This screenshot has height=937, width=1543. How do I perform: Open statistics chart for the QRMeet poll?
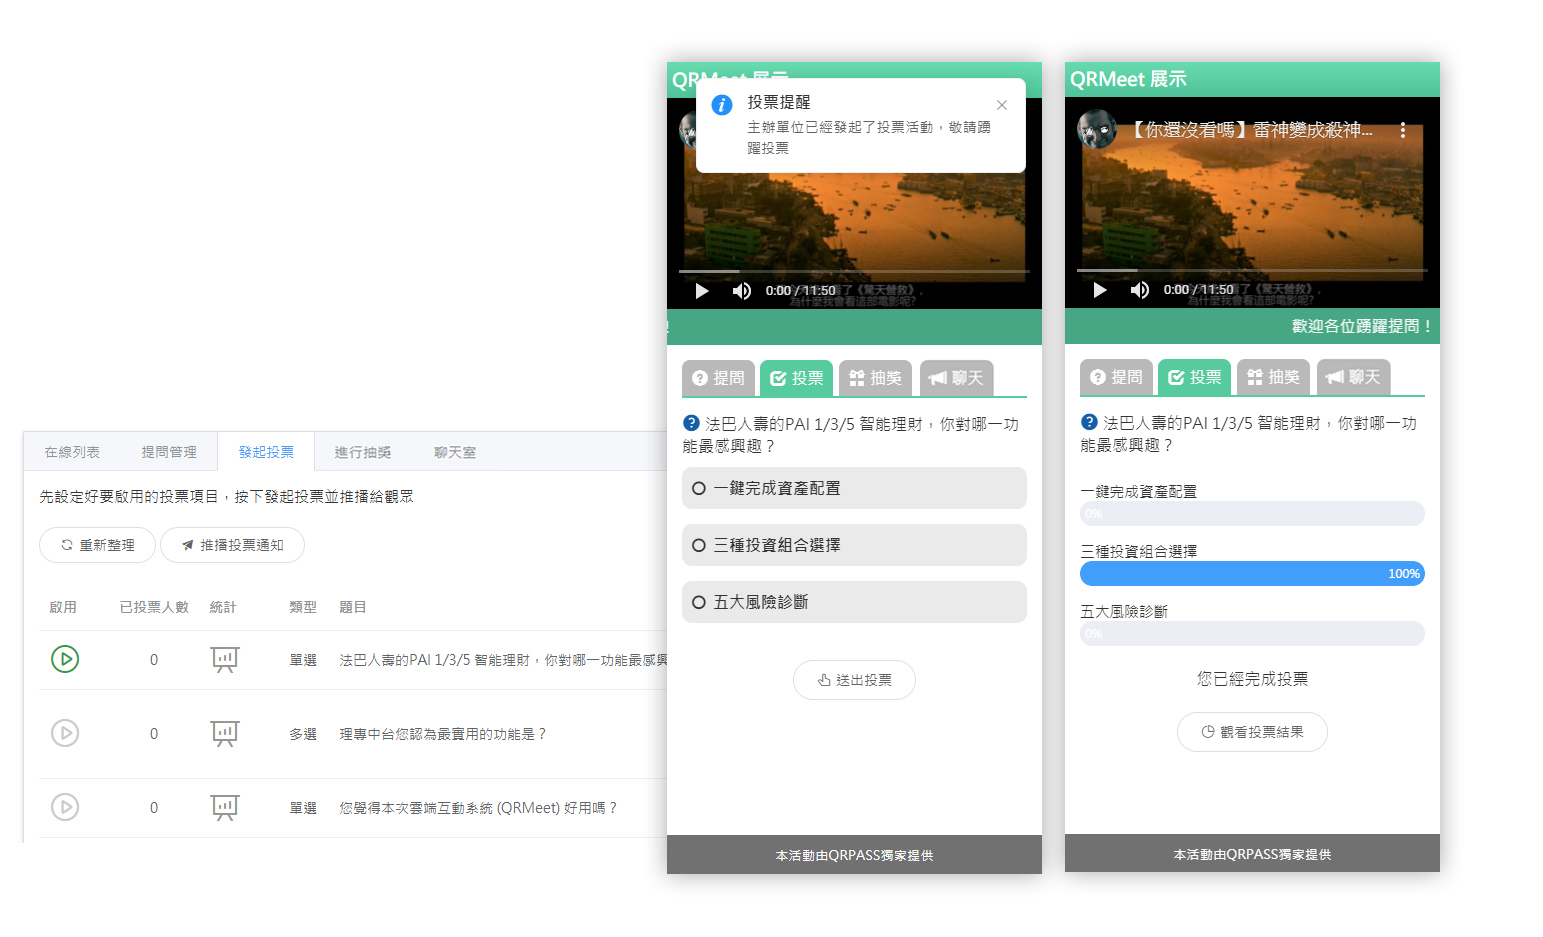225,808
